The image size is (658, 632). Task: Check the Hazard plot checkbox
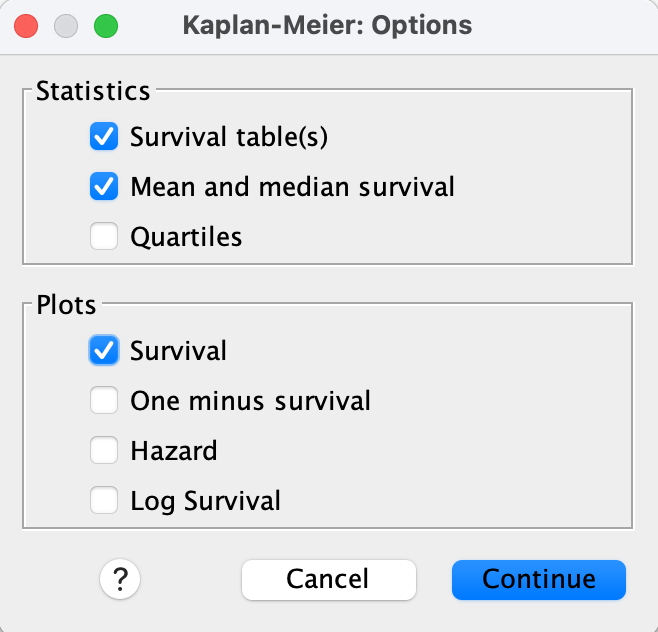104,451
